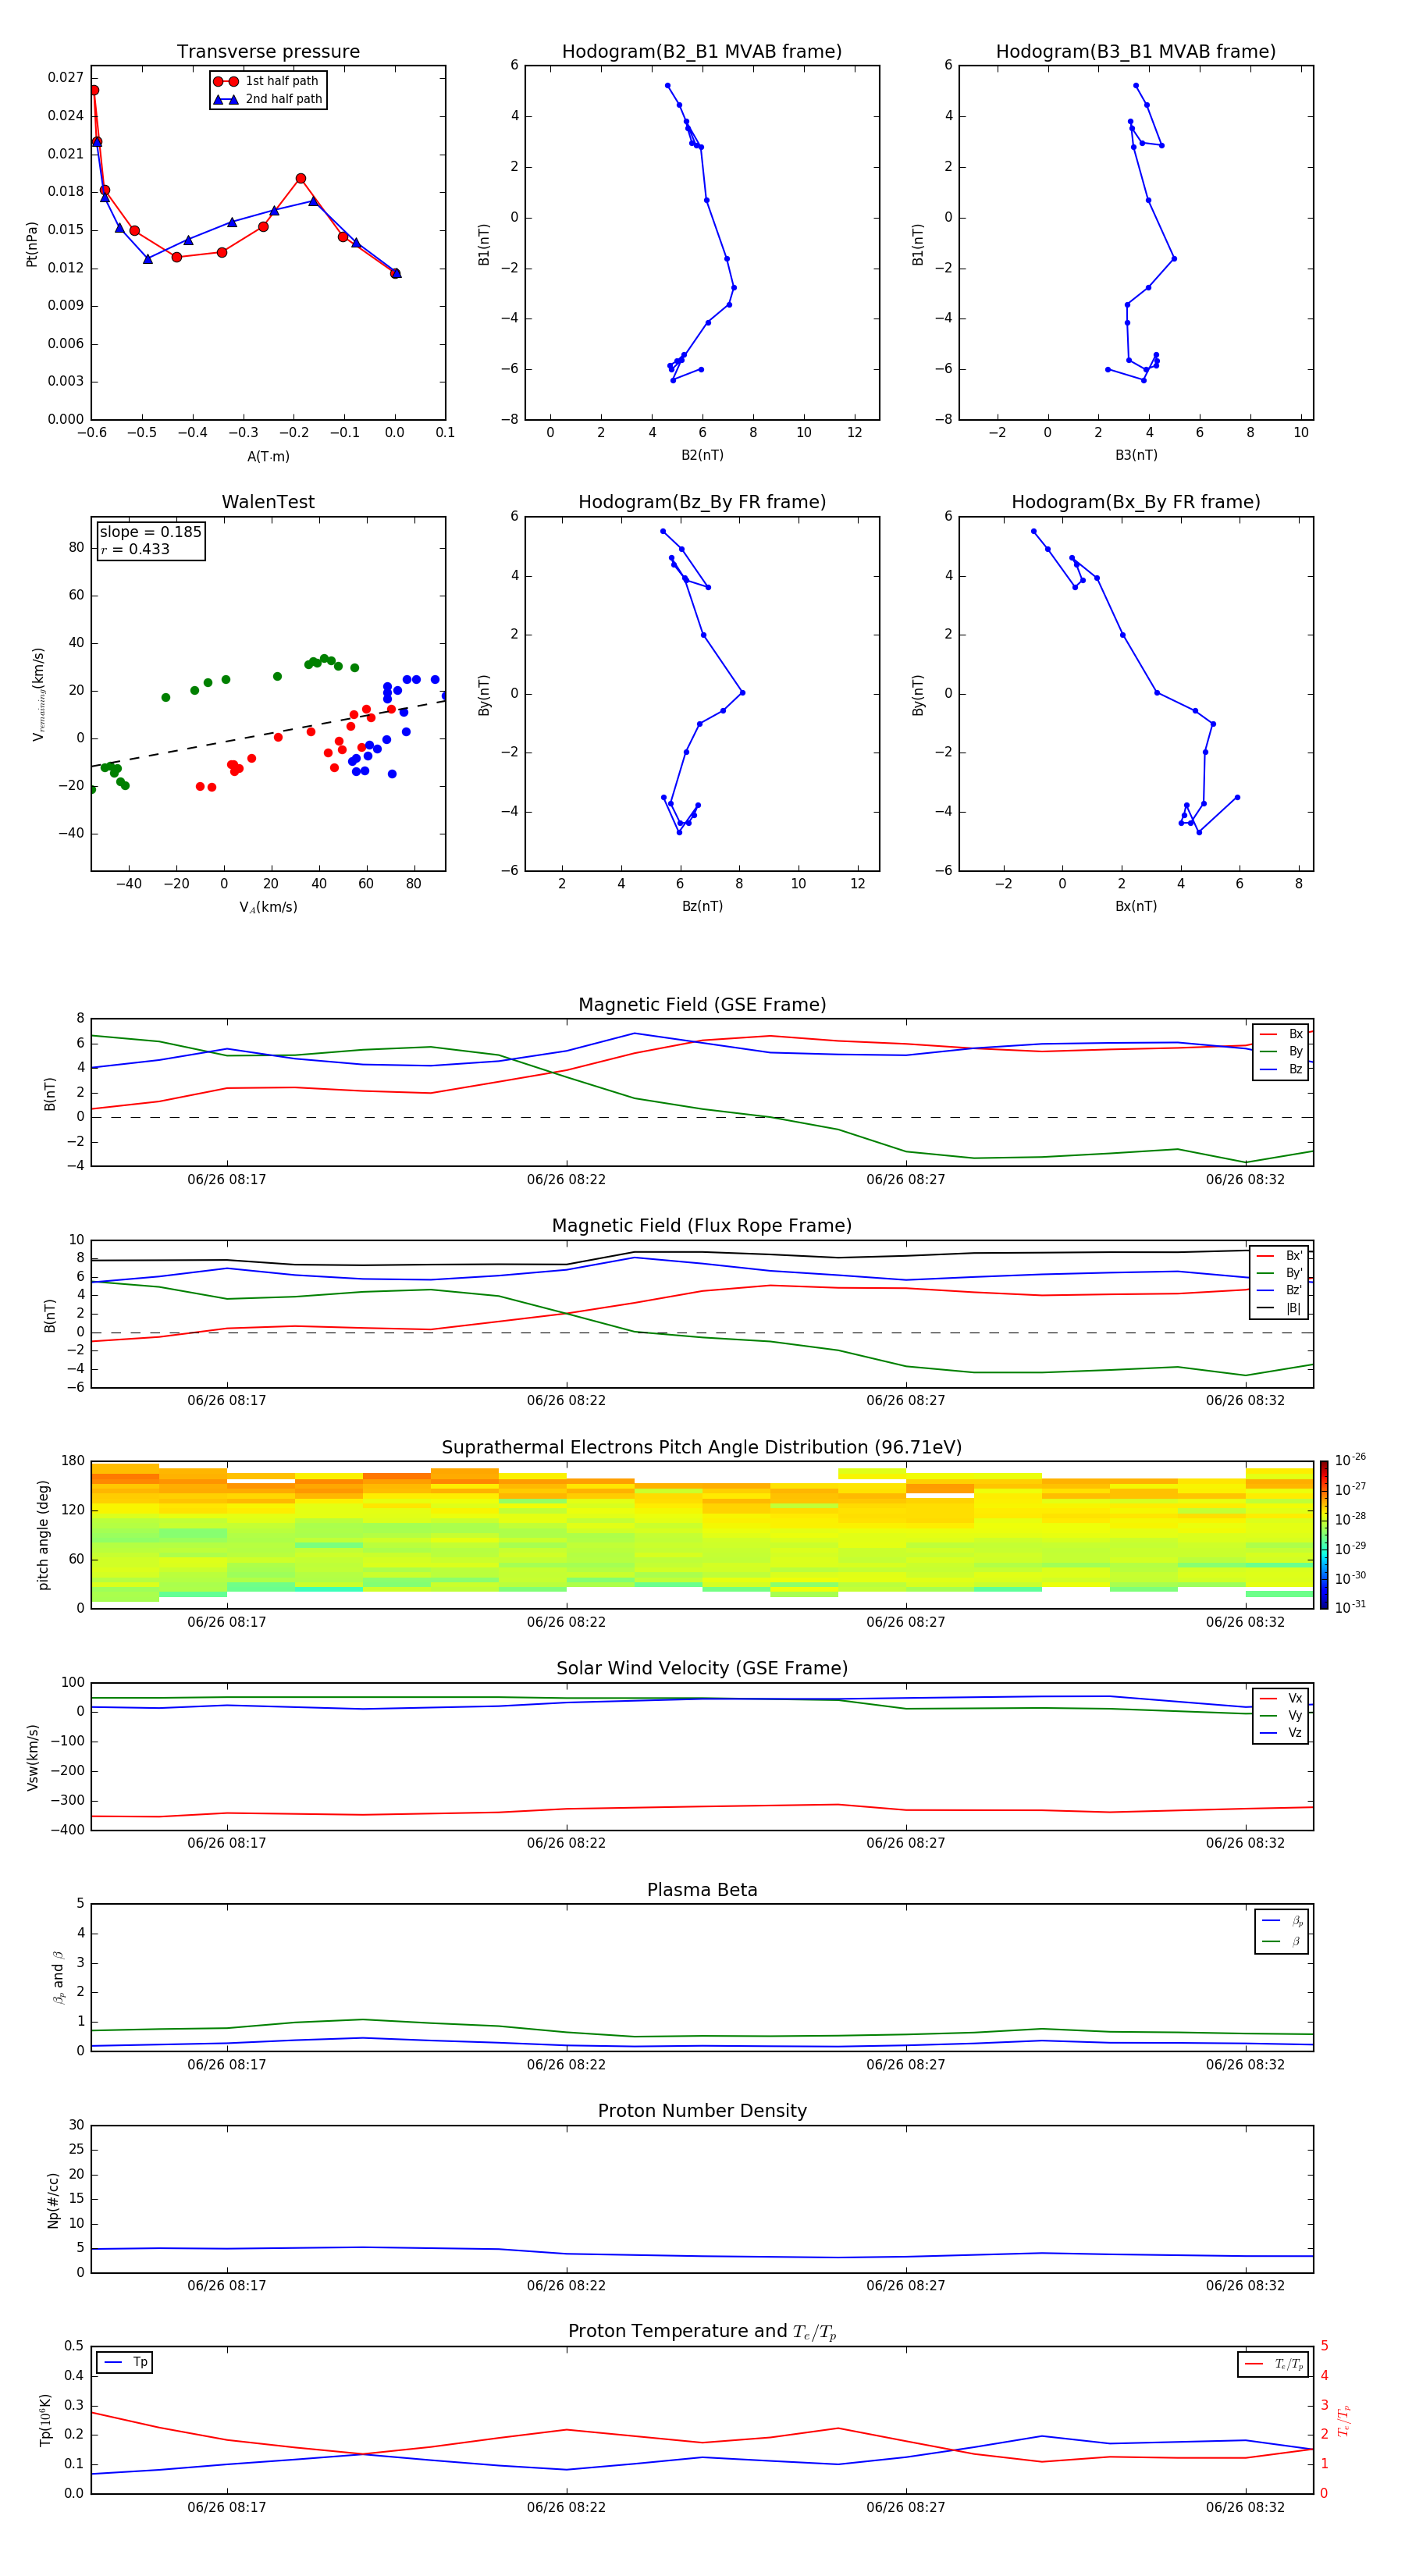Select the 'Vx' legend entry
The height and width of the screenshot is (2576, 1405).
point(1280,1698)
